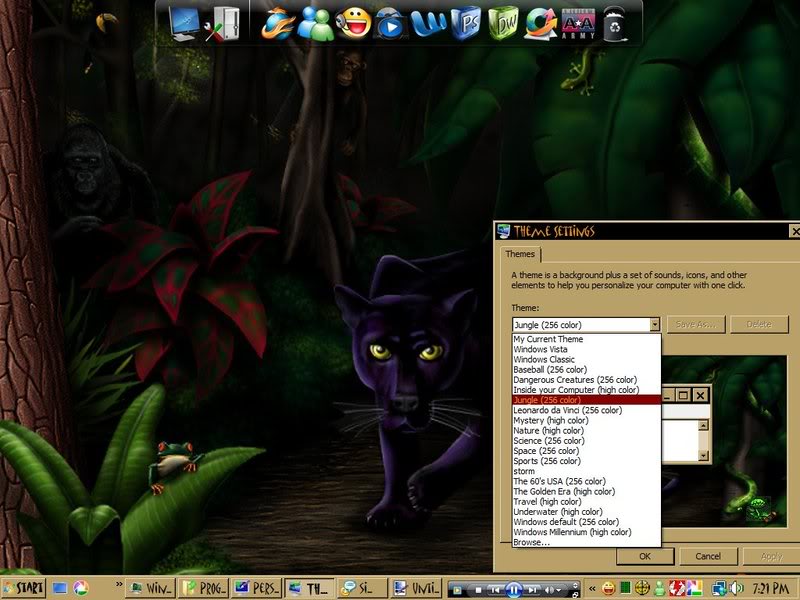The height and width of the screenshot is (600, 800).
Task: Open the network connection tray icon
Action: [720, 588]
